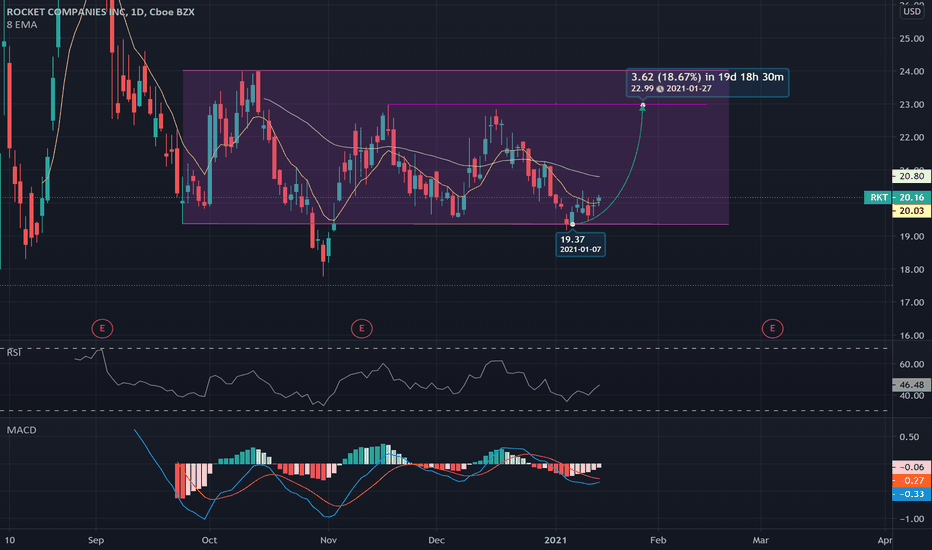Click the 24.00 price axis label

(912, 71)
